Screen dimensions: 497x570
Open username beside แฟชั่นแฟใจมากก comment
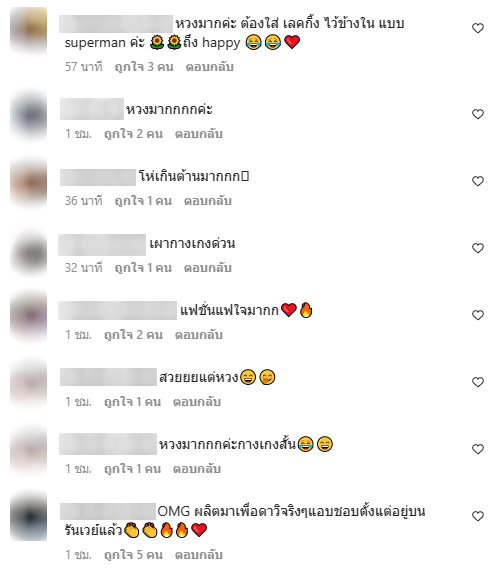tap(117, 310)
